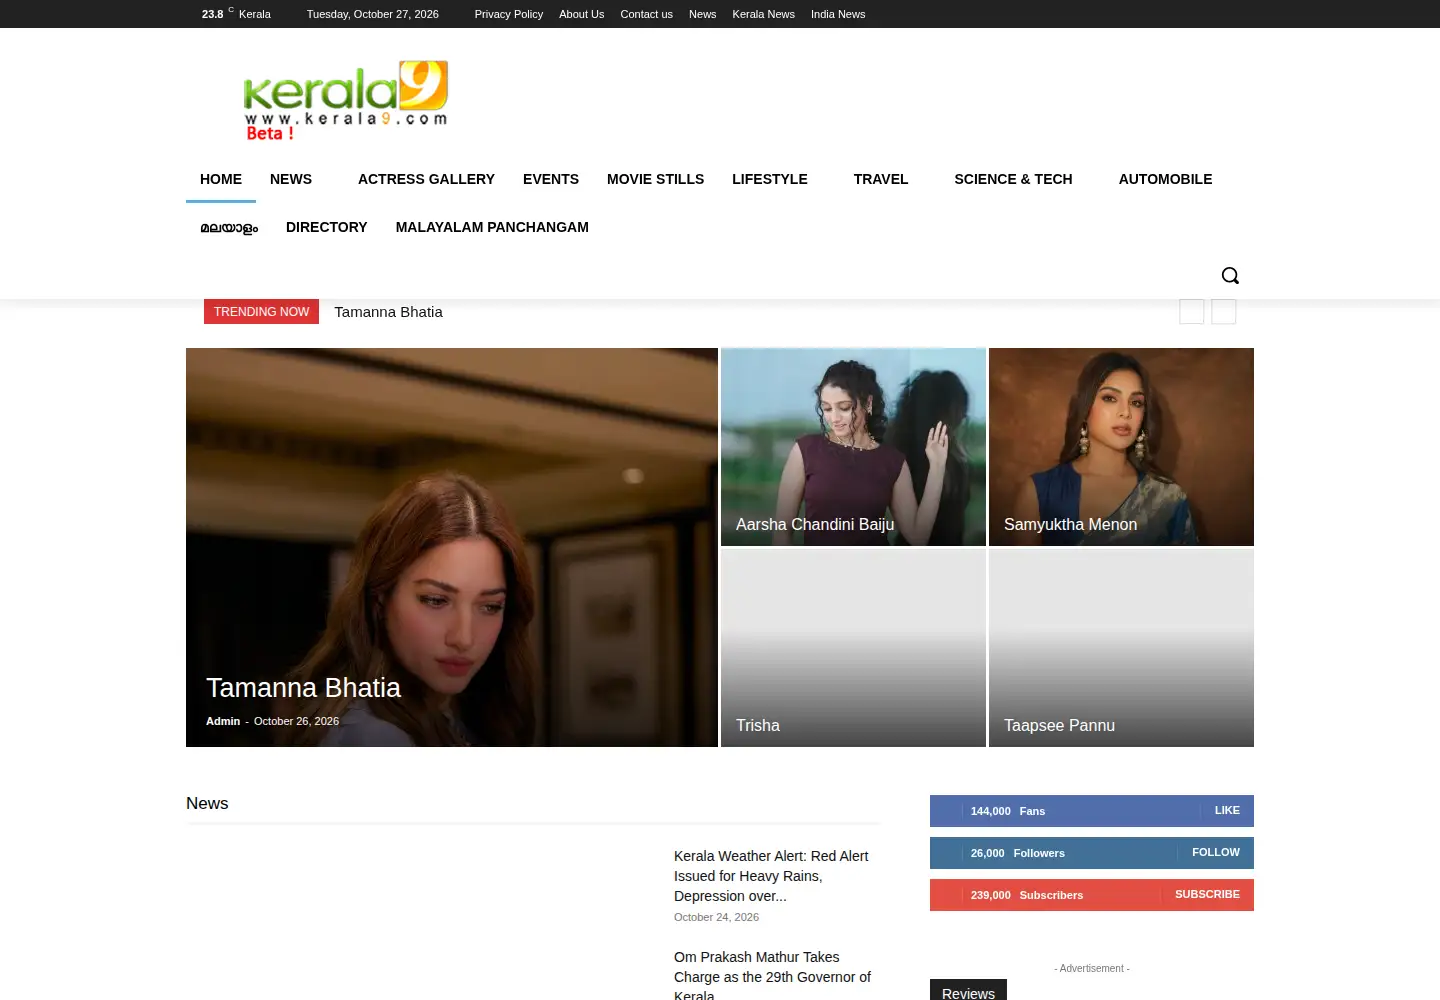Click previous trending arrow button

tap(1192, 312)
